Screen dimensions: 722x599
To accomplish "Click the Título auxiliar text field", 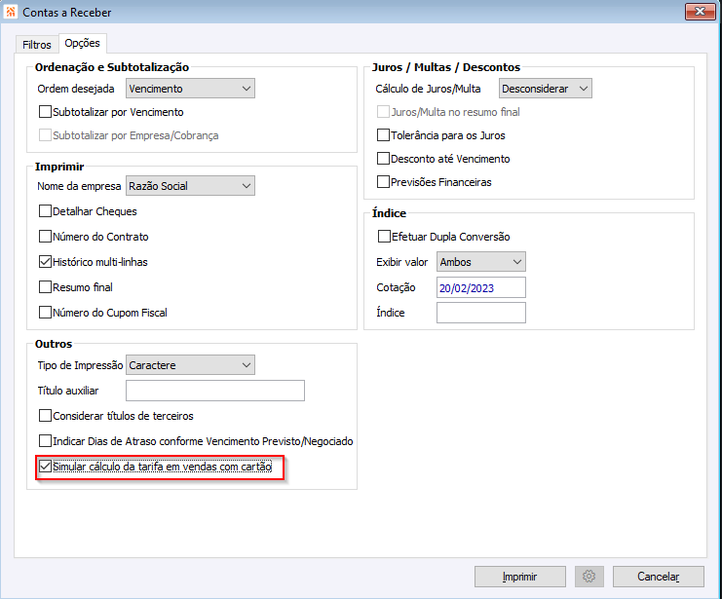I will pyautogui.click(x=215, y=390).
